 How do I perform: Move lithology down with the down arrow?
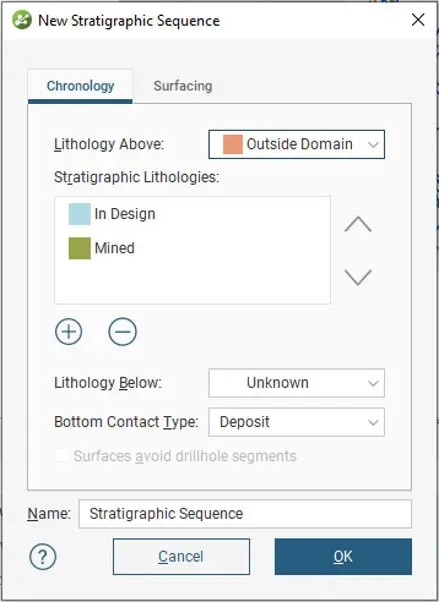click(358, 277)
